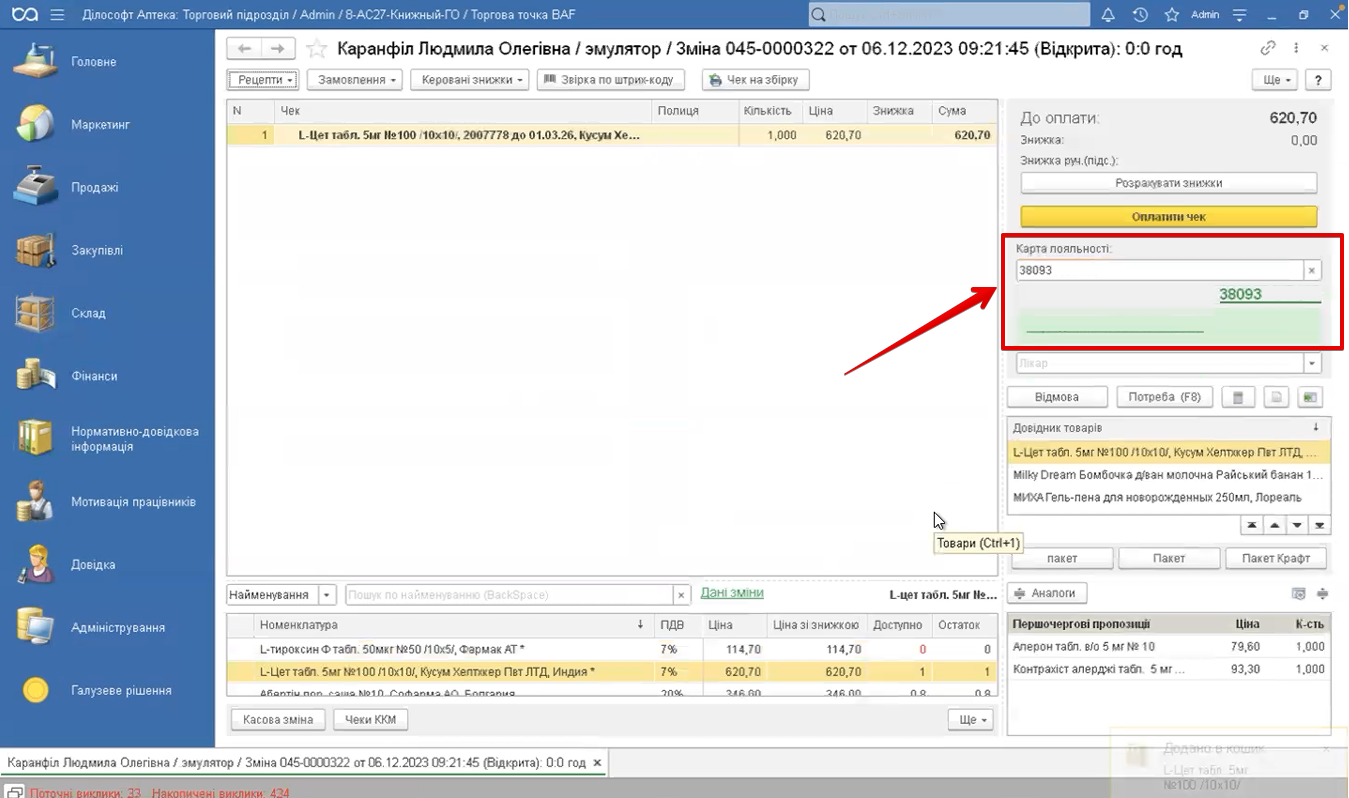Image resolution: width=1349 pixels, height=798 pixels.
Task: Click the Дані зміни link
Action: click(x=731, y=593)
